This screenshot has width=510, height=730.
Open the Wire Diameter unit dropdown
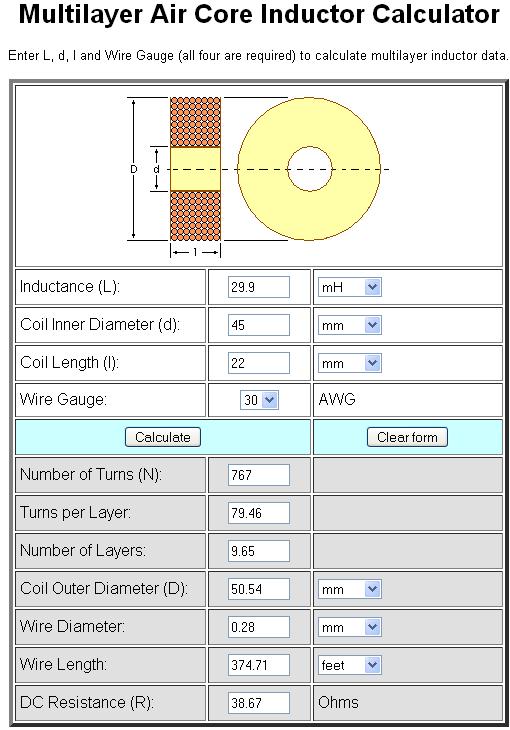350,627
